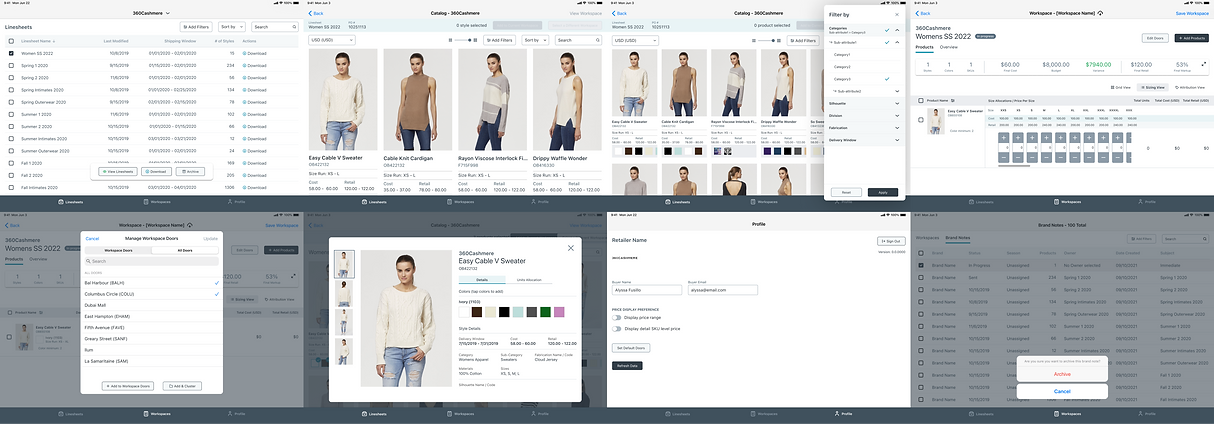The height and width of the screenshot is (424, 1214).
Task: Toggle the select-all checkbox in Linesheet Name header
Action: click(12, 41)
